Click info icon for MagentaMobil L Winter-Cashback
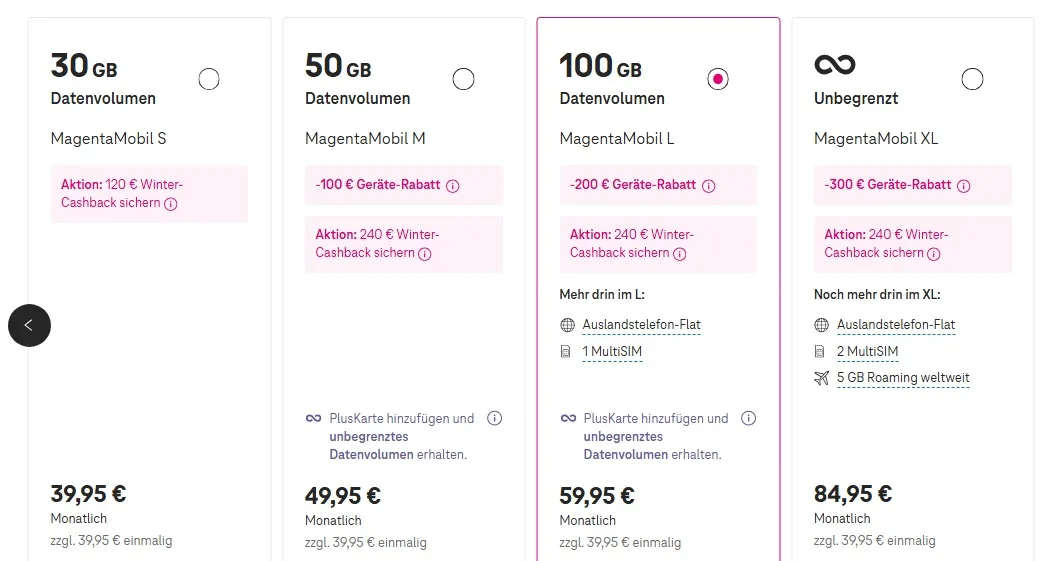Screen dimensions: 1044x561 click(x=680, y=253)
